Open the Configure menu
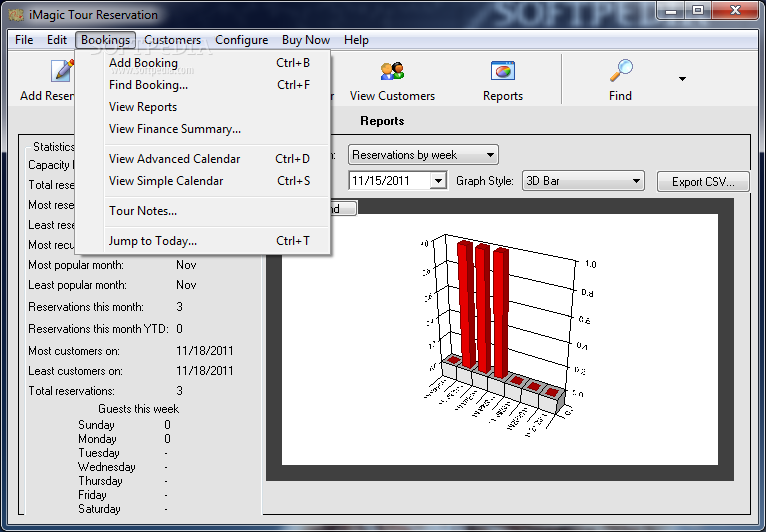This screenshot has width=766, height=532. (241, 40)
